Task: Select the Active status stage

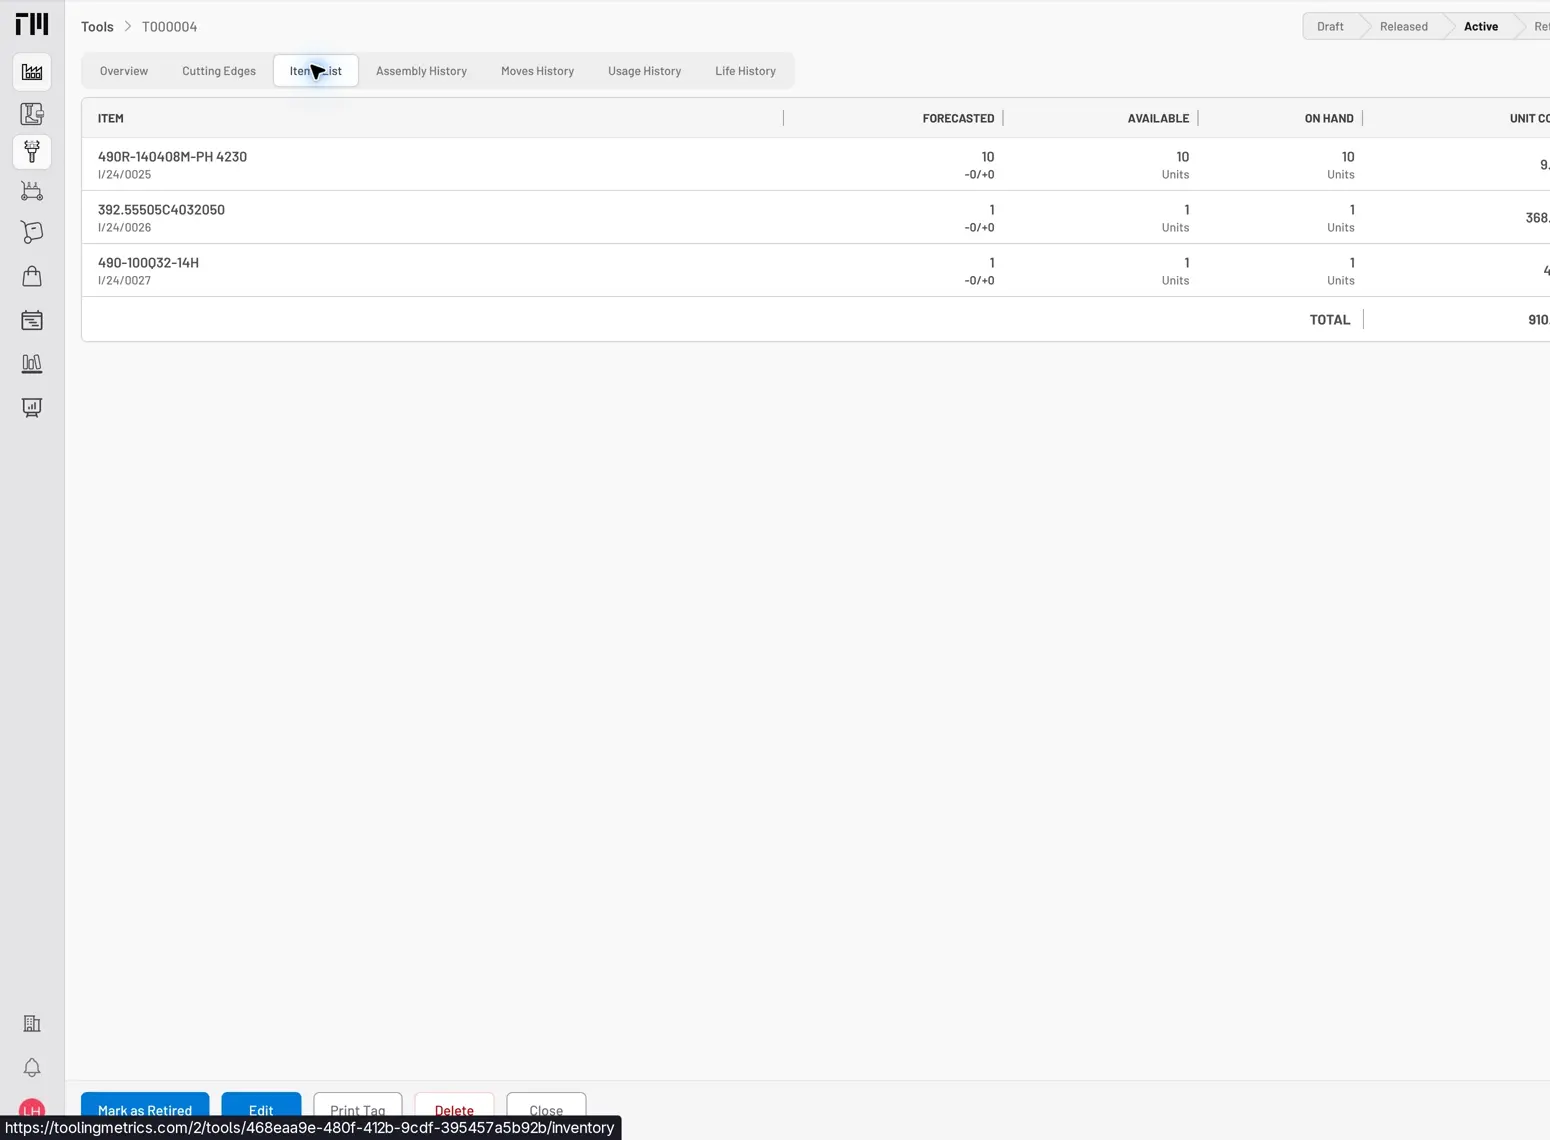Action: coord(1480,27)
